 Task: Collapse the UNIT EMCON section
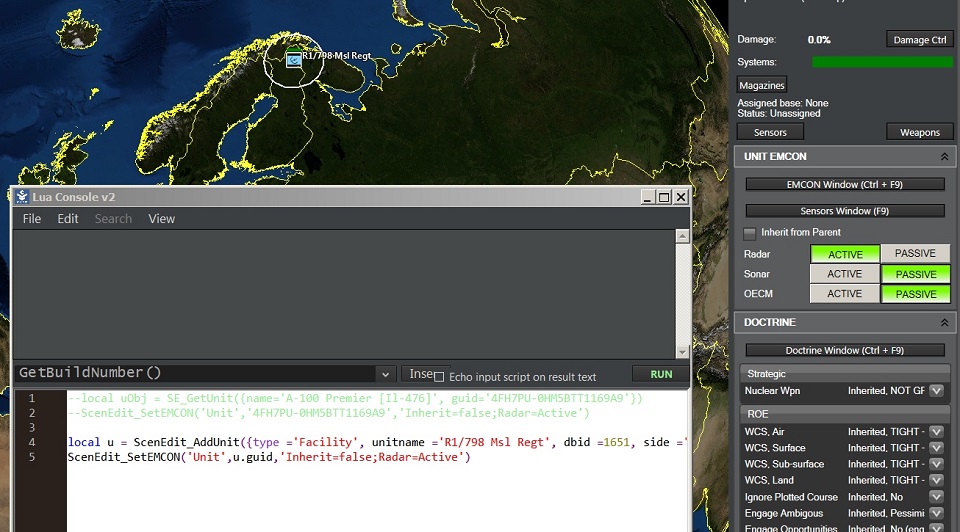(945, 157)
